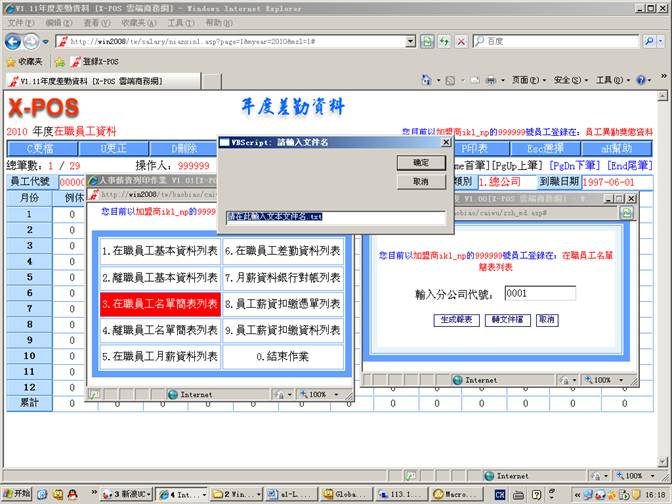Click the IE back navigation arrow
The height and width of the screenshot is (504, 672).
15,41
